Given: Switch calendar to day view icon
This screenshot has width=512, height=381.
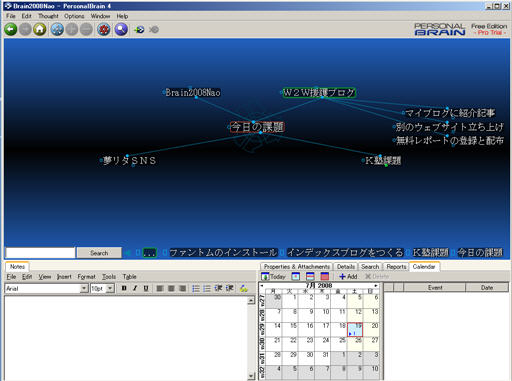Looking at the screenshot, I should coord(296,276).
